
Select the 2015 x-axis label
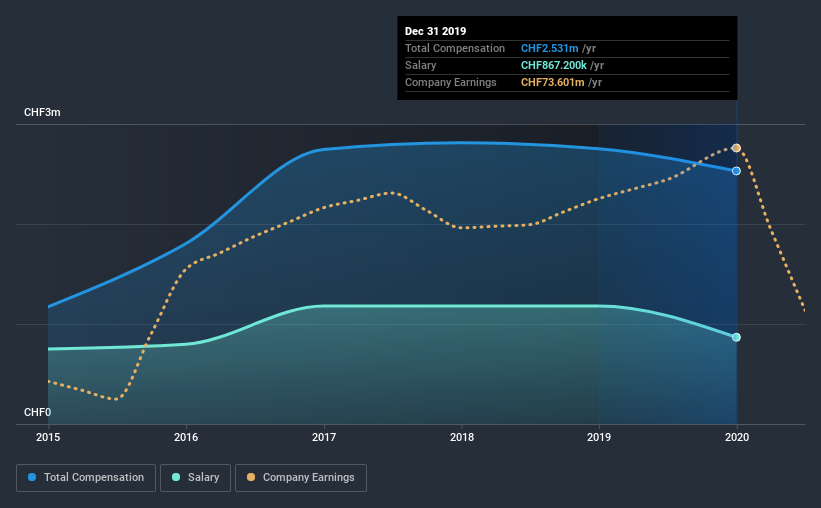click(48, 437)
